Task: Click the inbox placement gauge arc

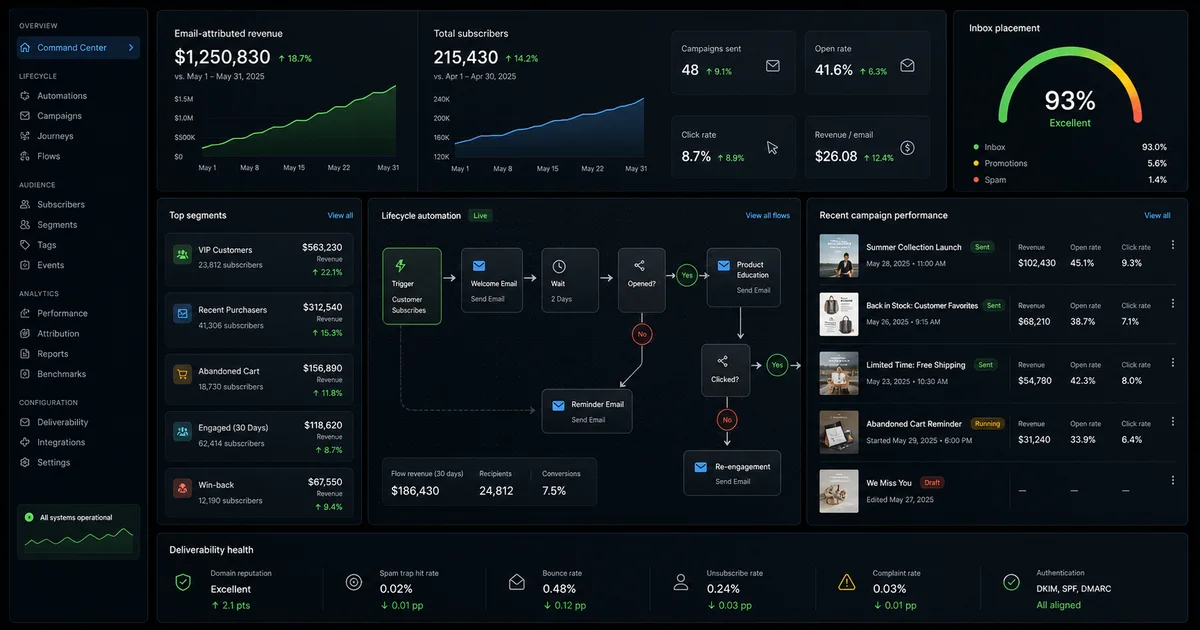Action: click(x=1070, y=86)
